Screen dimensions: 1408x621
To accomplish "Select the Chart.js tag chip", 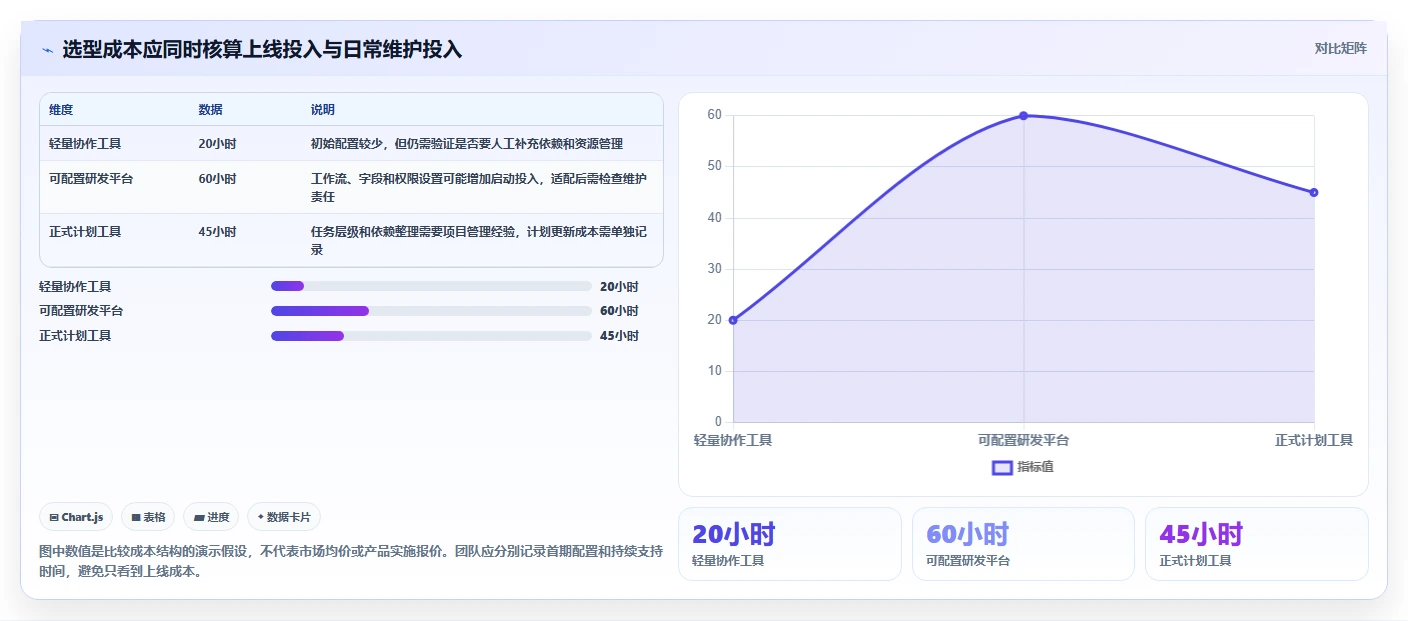I will [76, 517].
